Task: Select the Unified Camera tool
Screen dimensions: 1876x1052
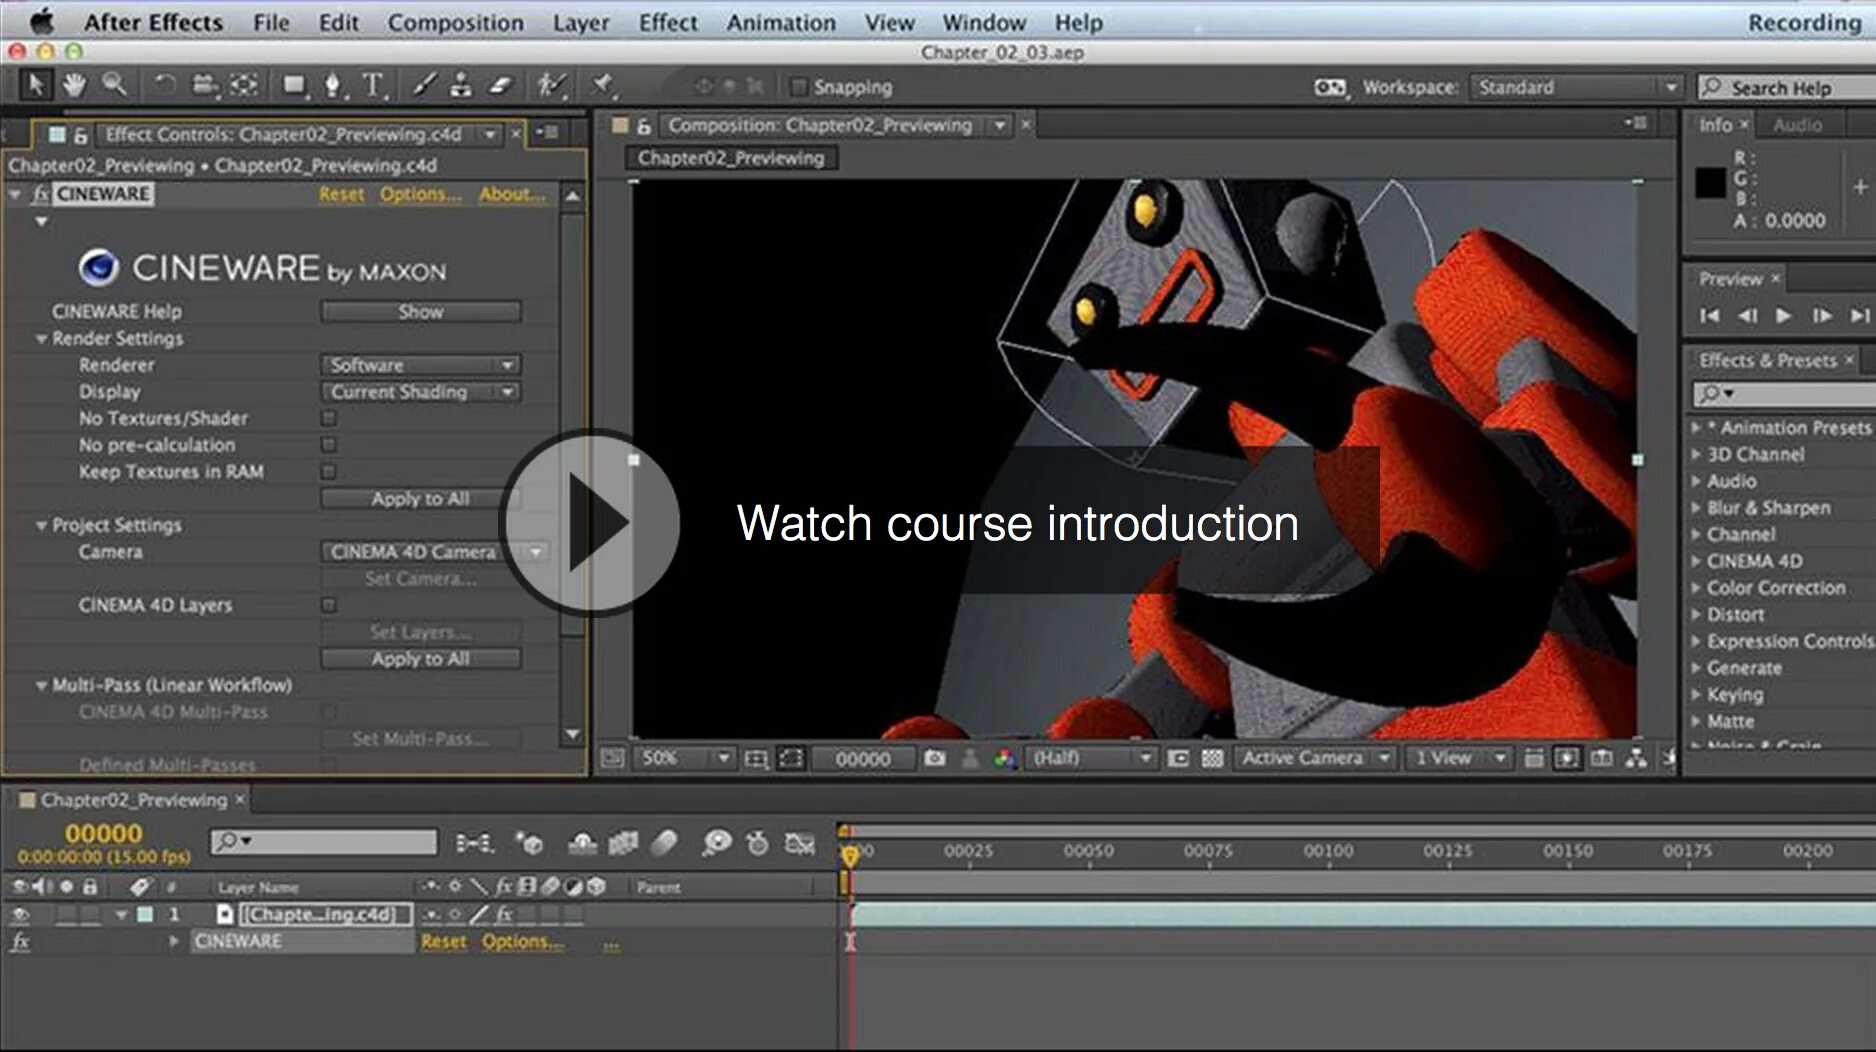Action: click(204, 85)
